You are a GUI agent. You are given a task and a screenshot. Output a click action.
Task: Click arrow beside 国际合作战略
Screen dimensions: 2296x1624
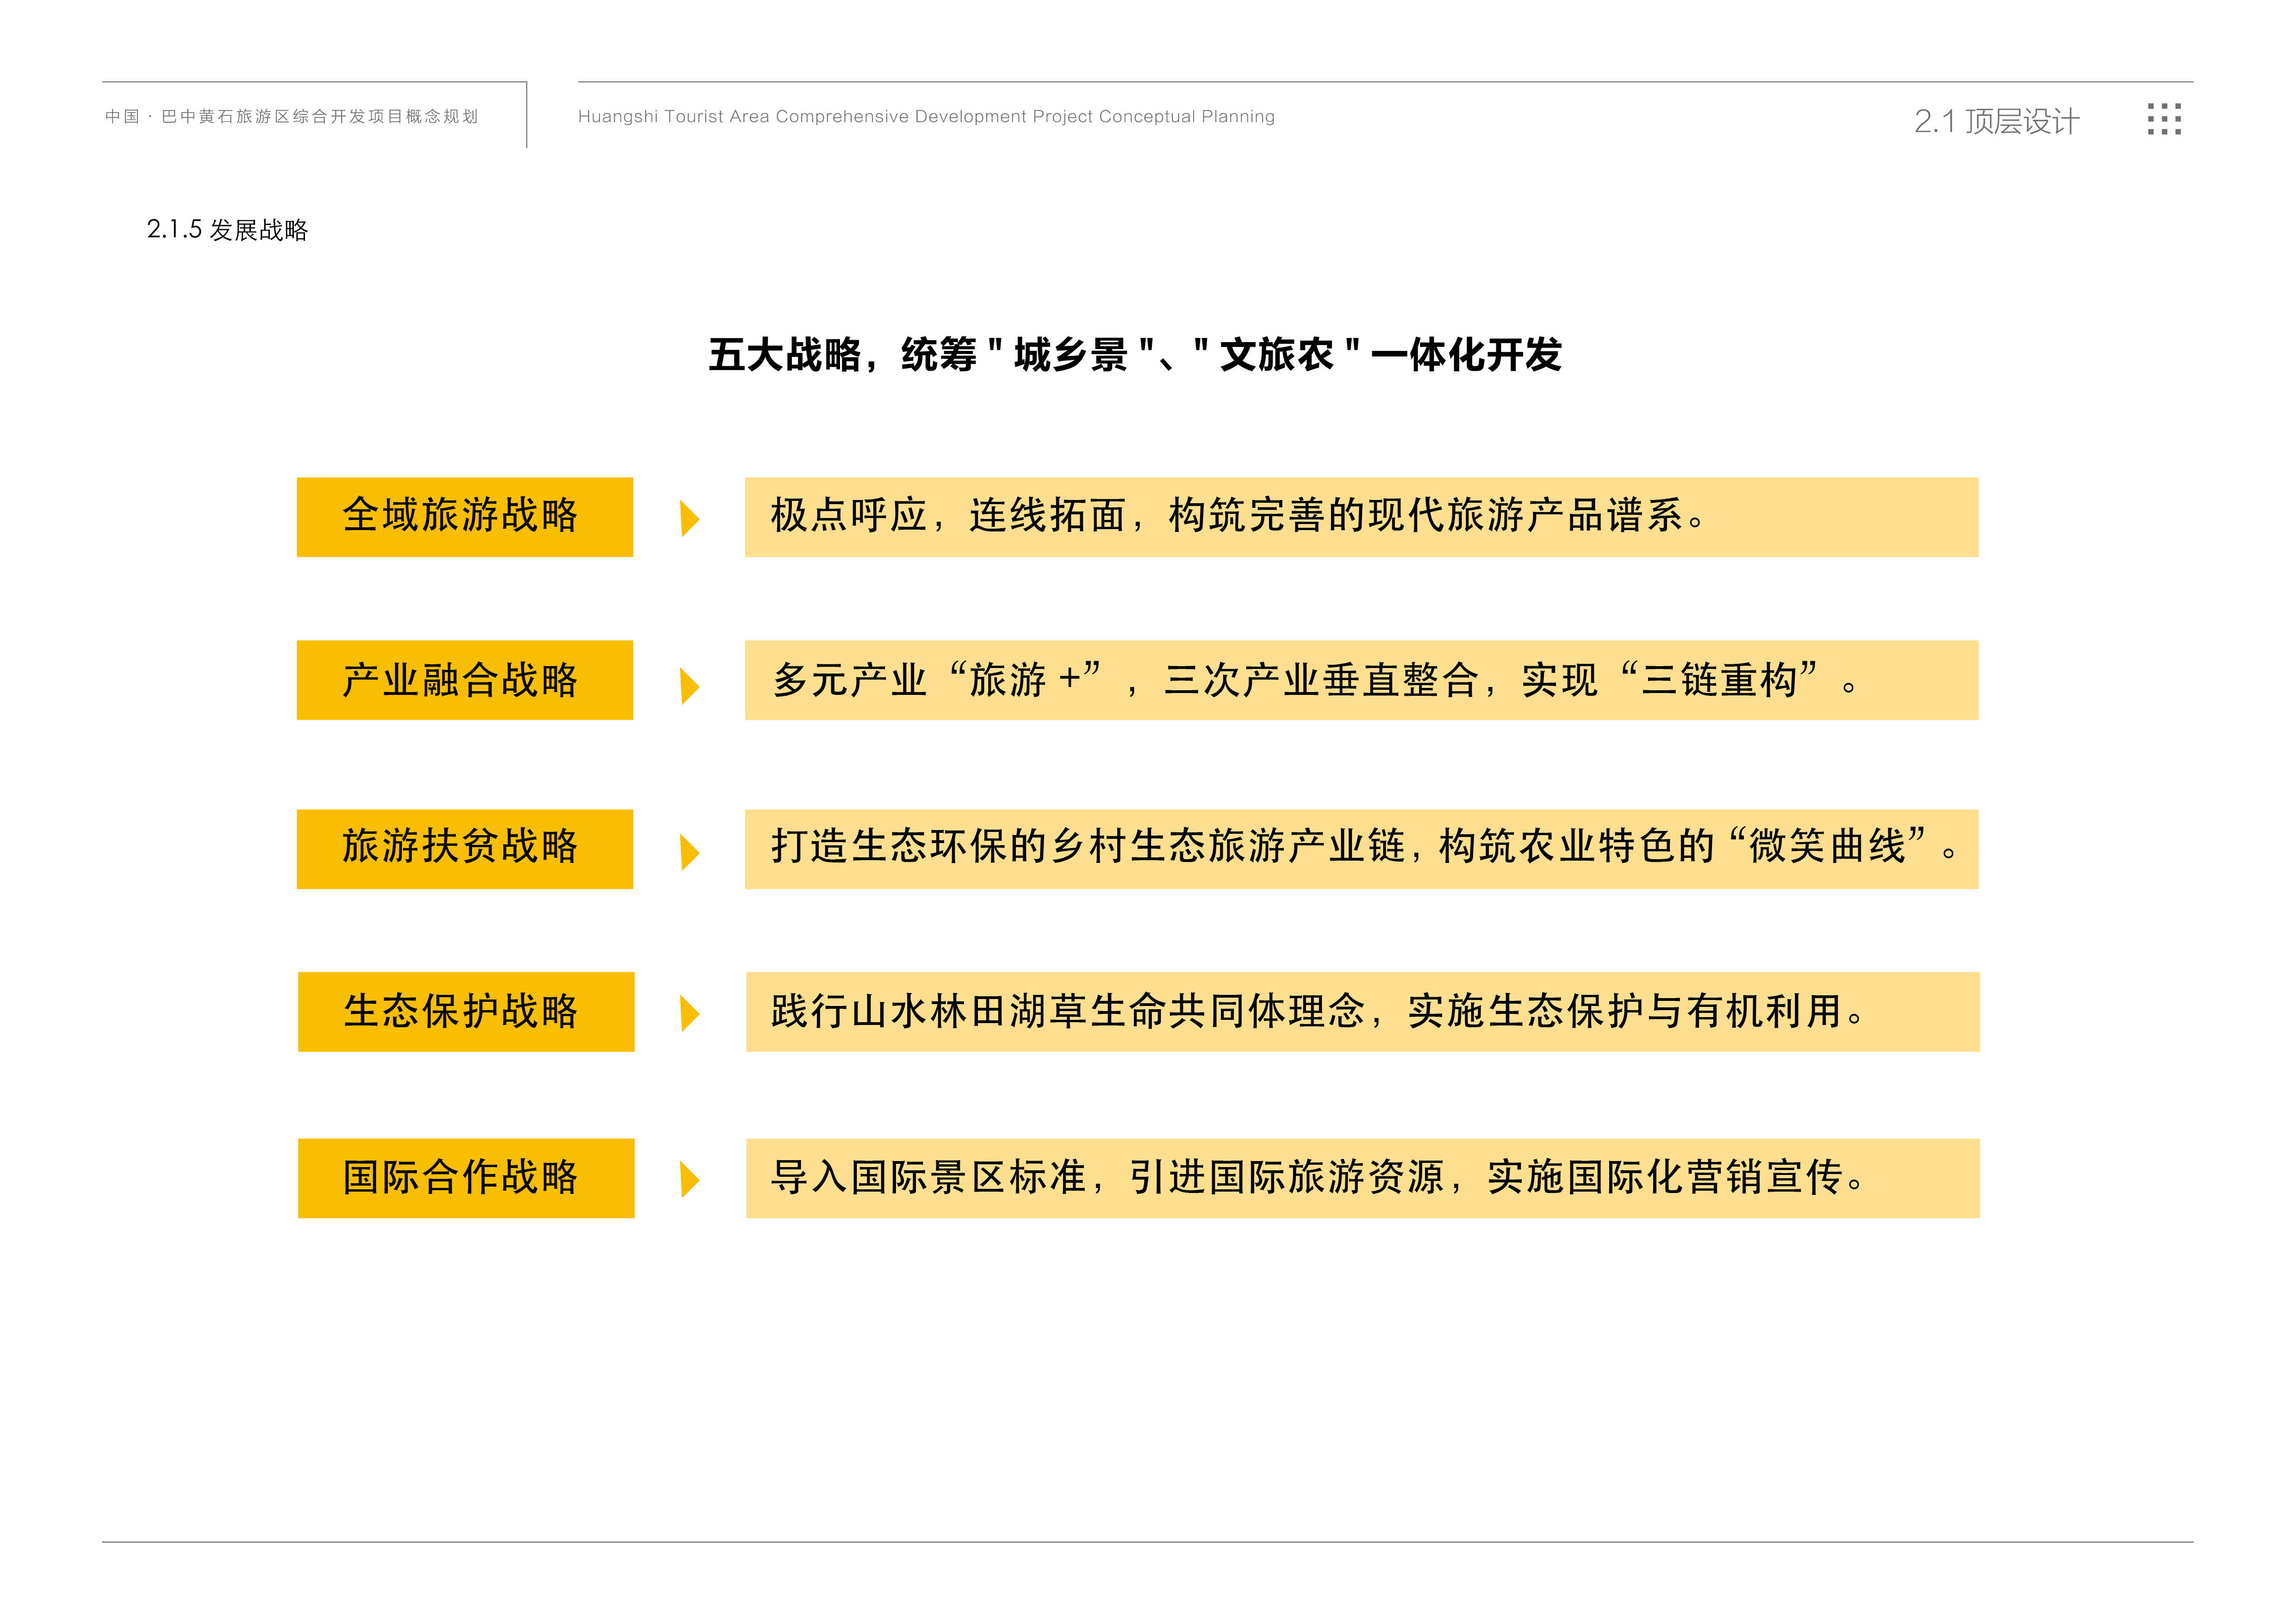pyautogui.click(x=689, y=1179)
